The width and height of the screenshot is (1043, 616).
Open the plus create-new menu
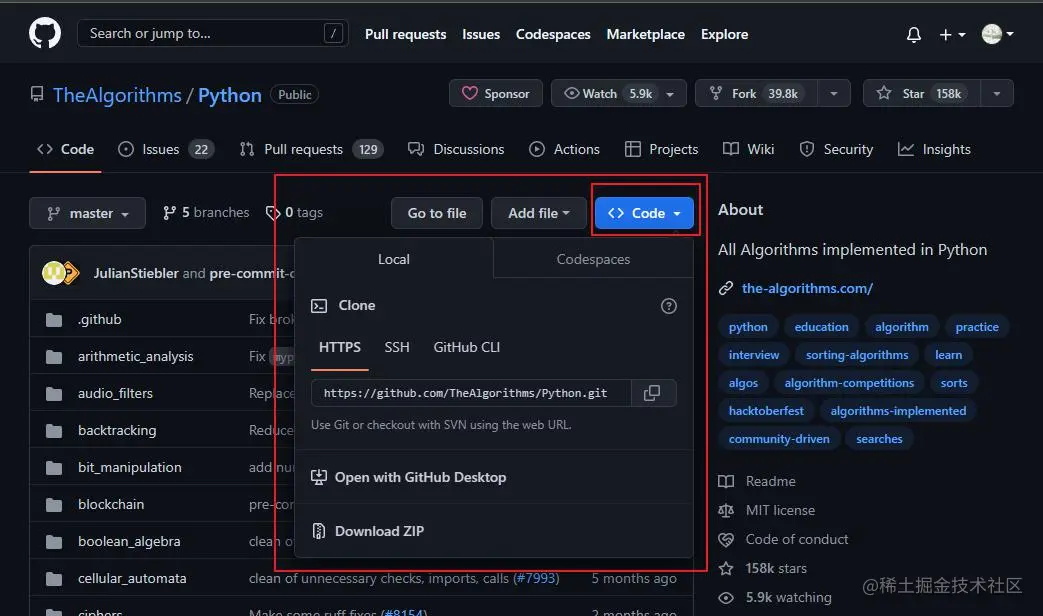(952, 35)
